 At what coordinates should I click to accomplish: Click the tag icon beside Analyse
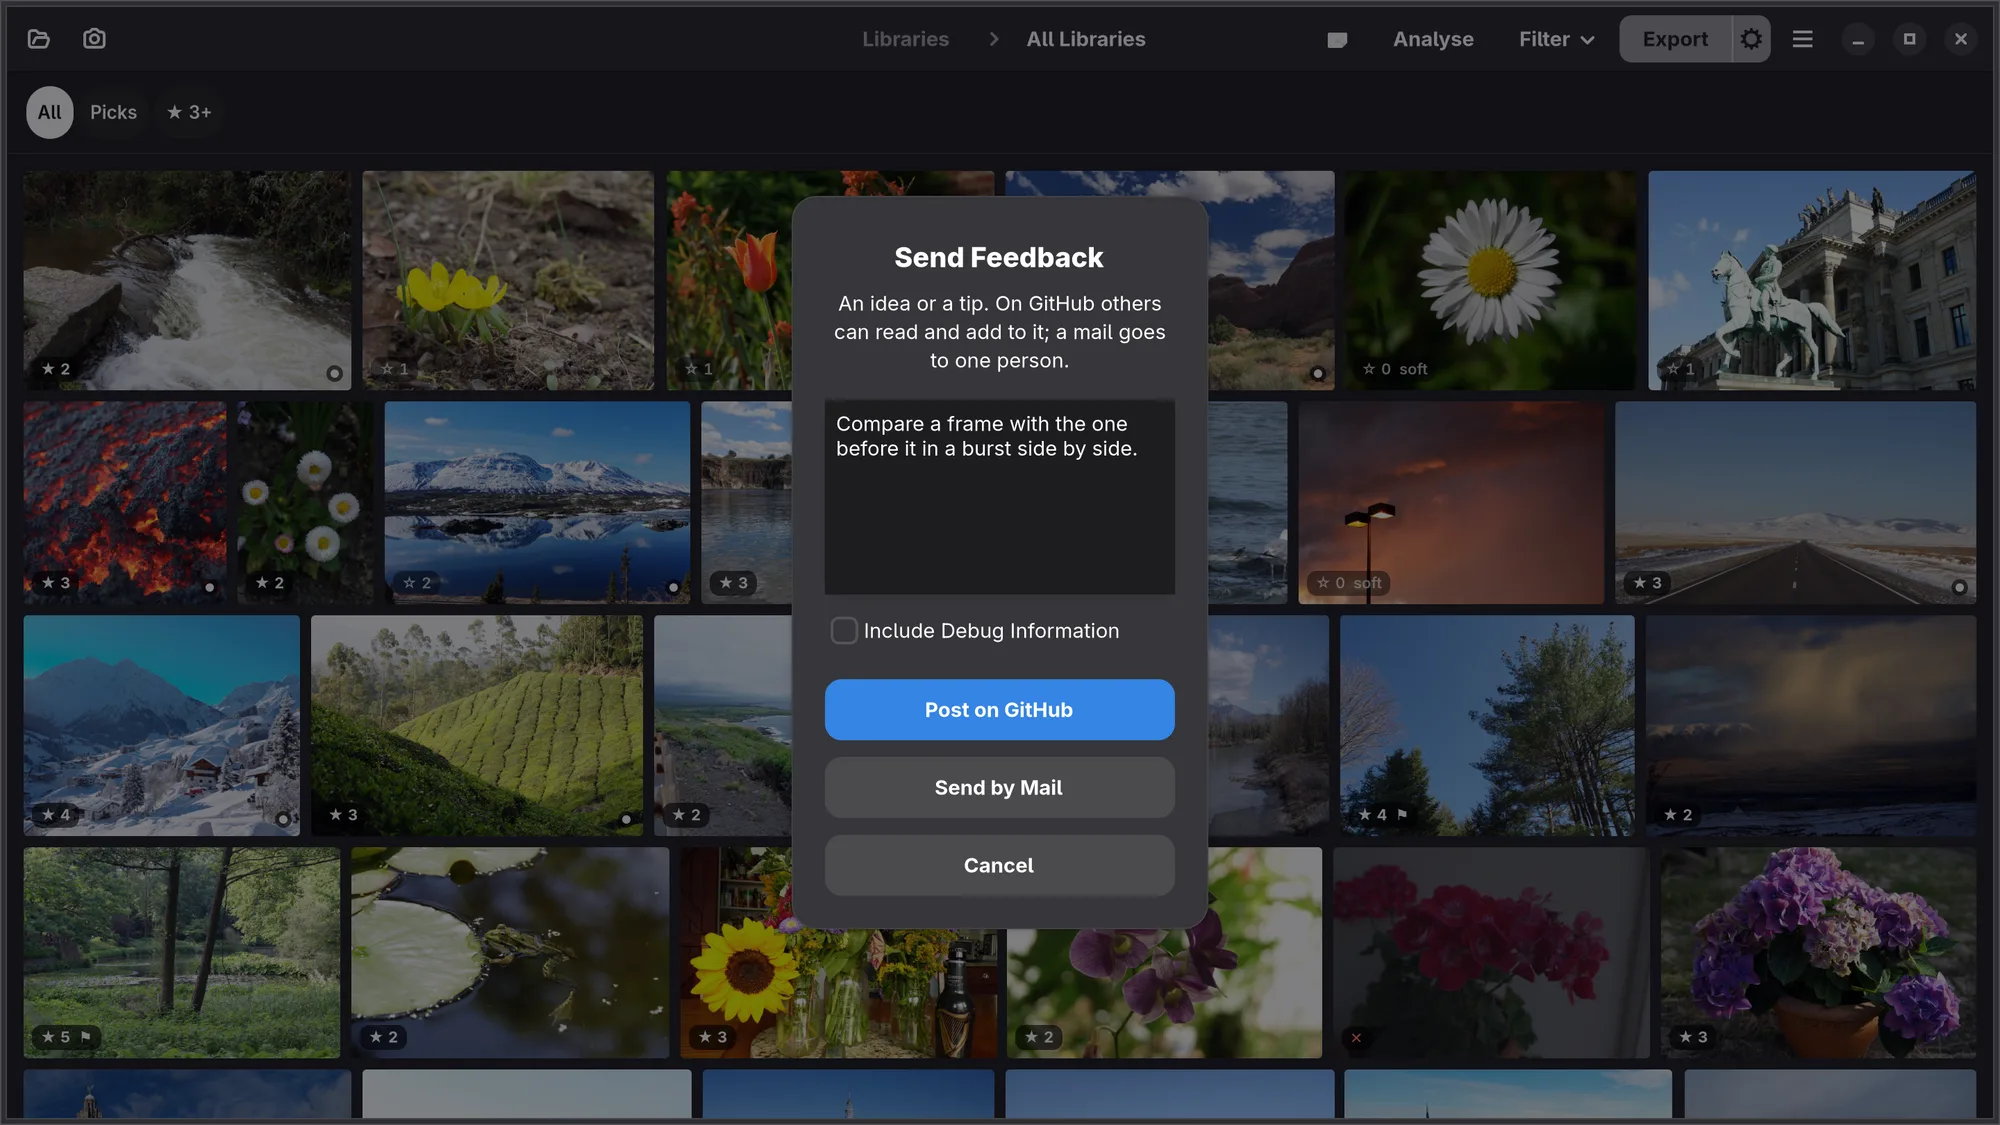[x=1337, y=40]
